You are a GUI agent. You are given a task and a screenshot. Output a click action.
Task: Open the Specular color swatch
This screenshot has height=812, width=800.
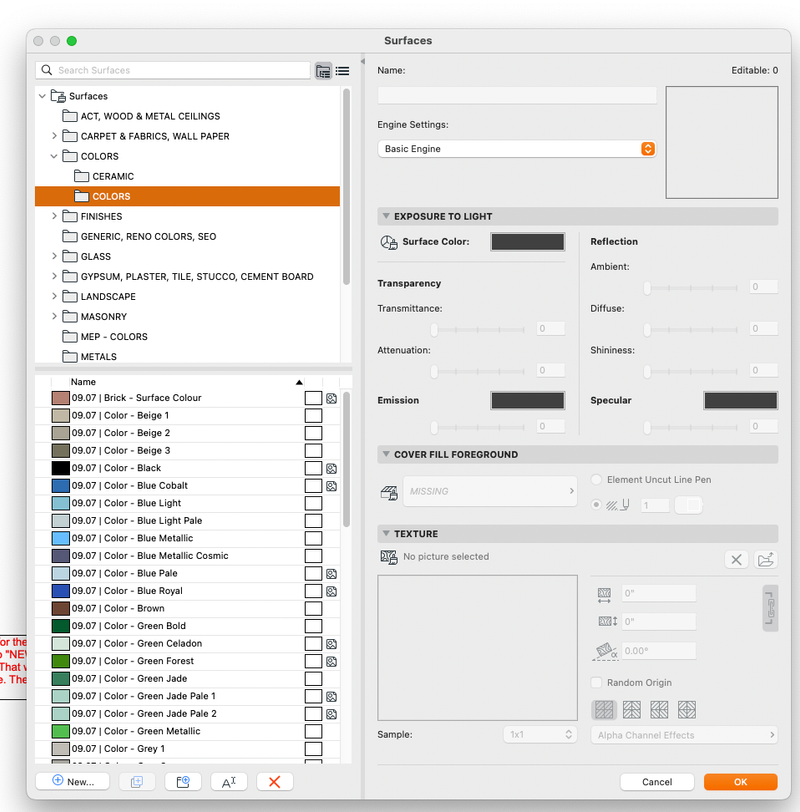click(x=740, y=400)
